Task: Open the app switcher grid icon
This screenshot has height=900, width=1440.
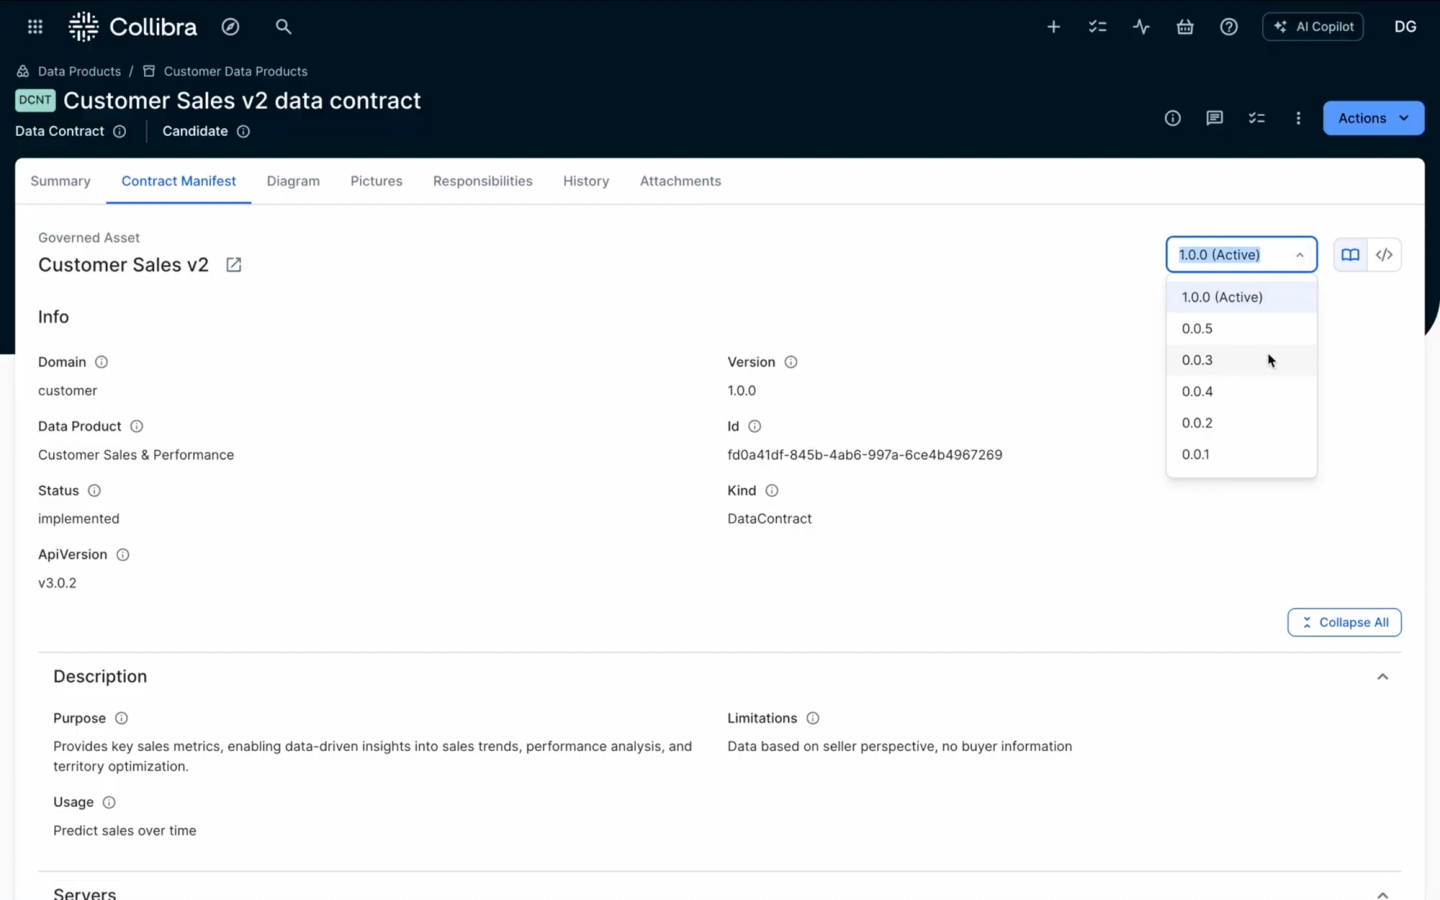Action: pos(34,26)
